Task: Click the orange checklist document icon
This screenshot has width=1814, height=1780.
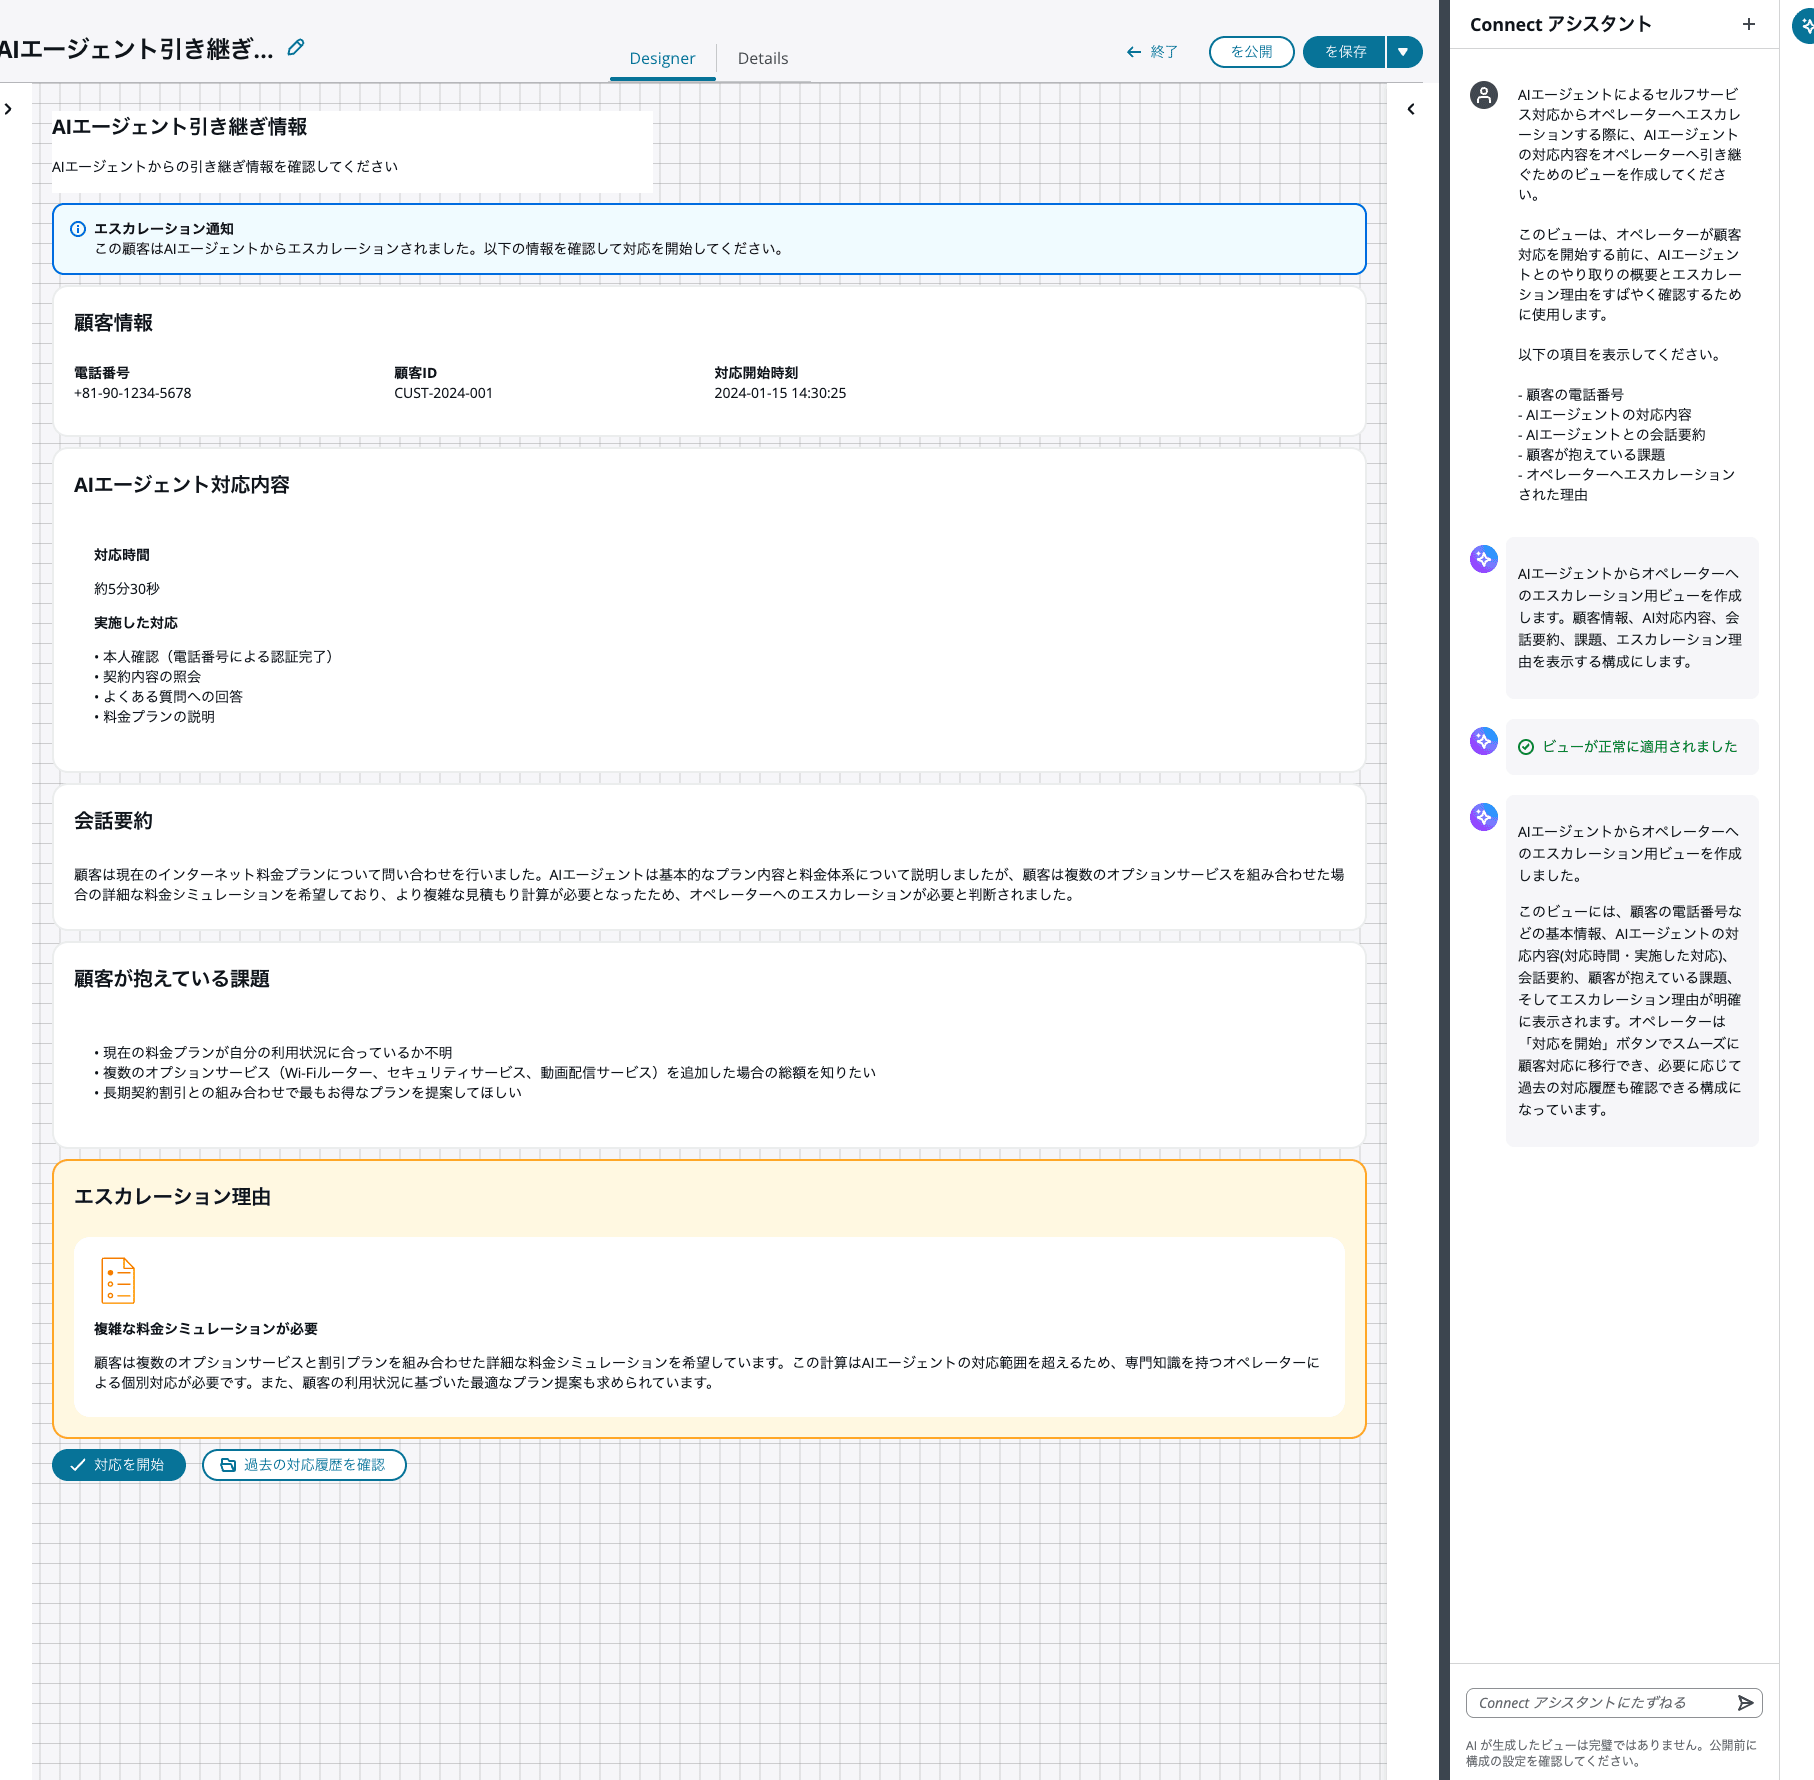Action: pyautogui.click(x=118, y=1280)
